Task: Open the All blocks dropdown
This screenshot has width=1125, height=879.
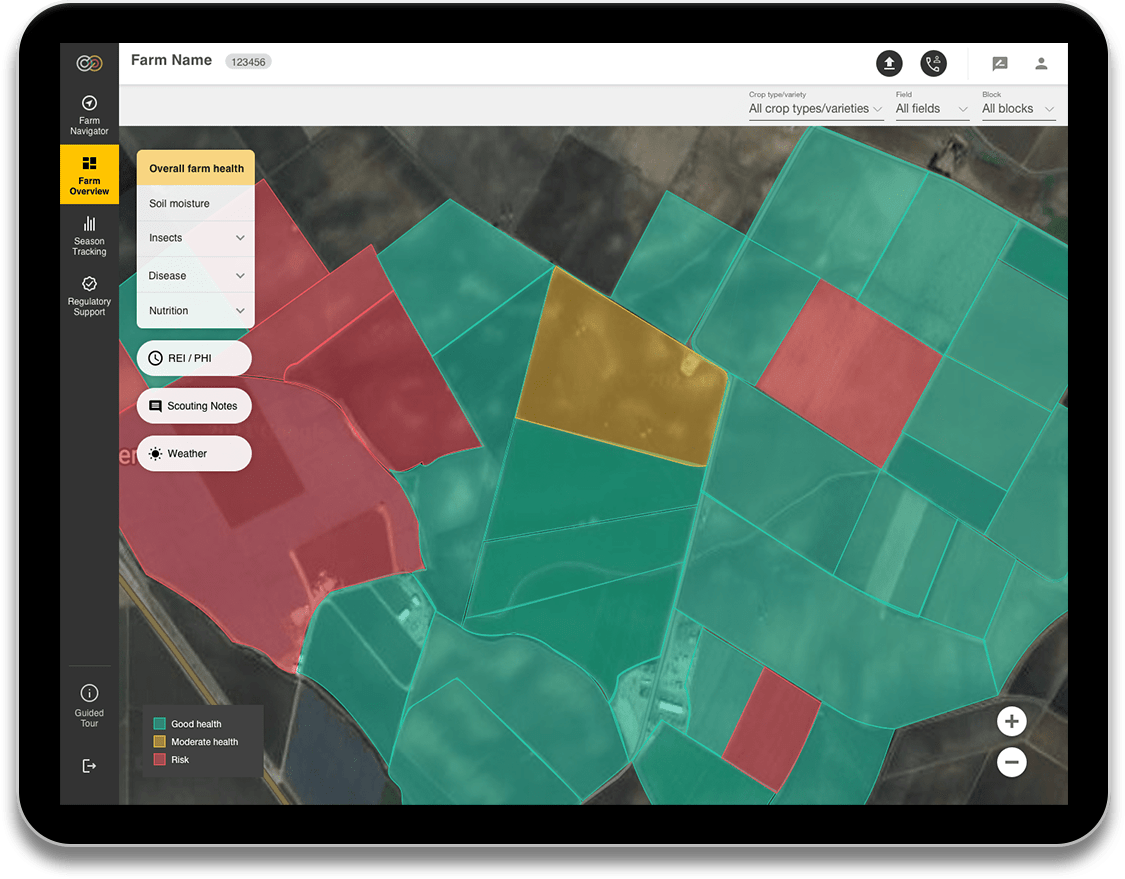Action: (x=1019, y=109)
